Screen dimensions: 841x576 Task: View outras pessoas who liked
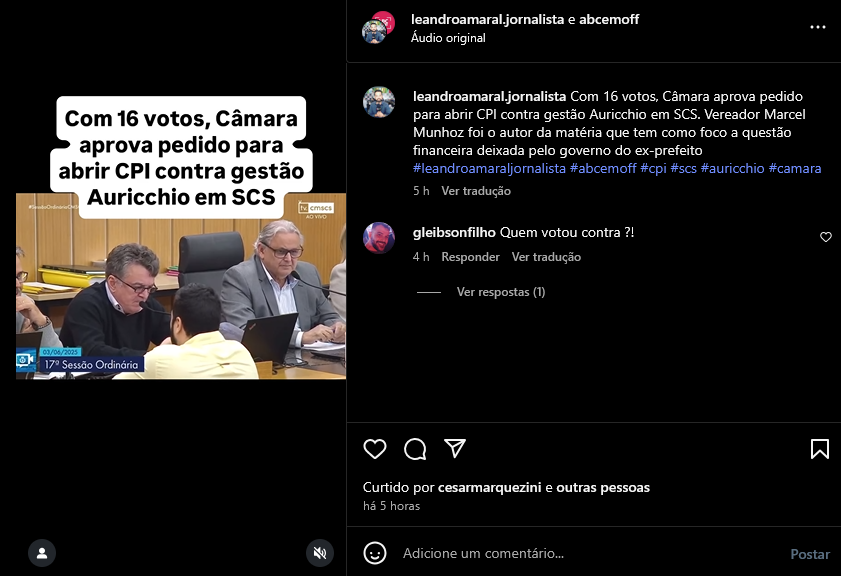603,488
